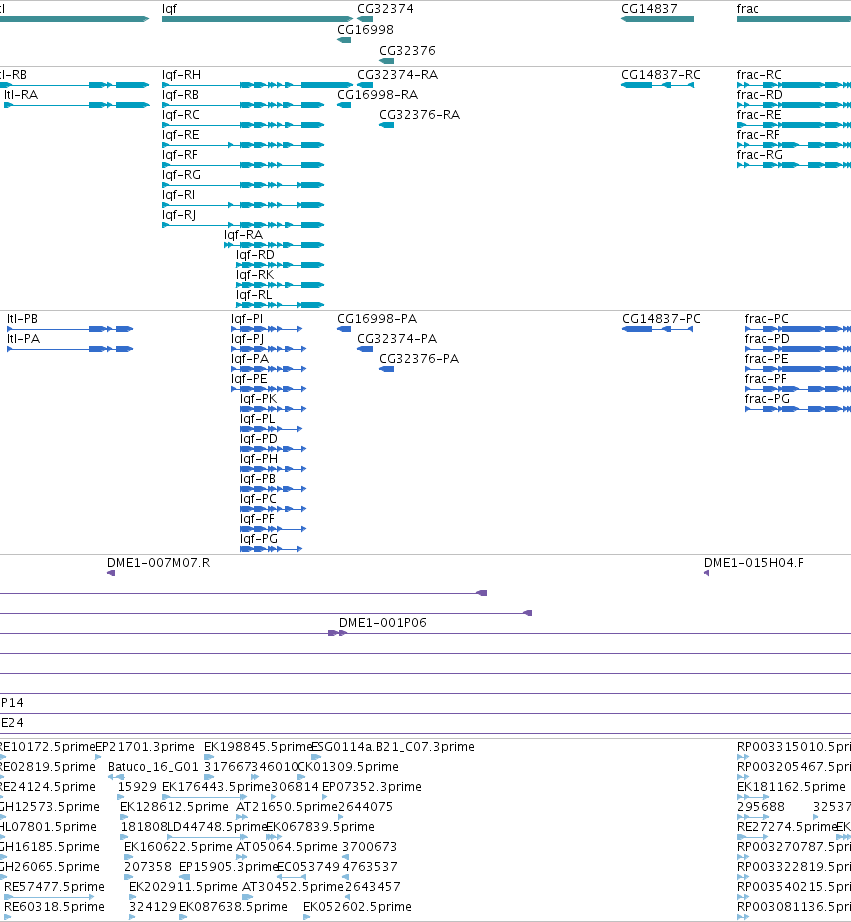Select lqf-PC protein label
Image resolution: width=851 pixels, height=922 pixels.
258,499
